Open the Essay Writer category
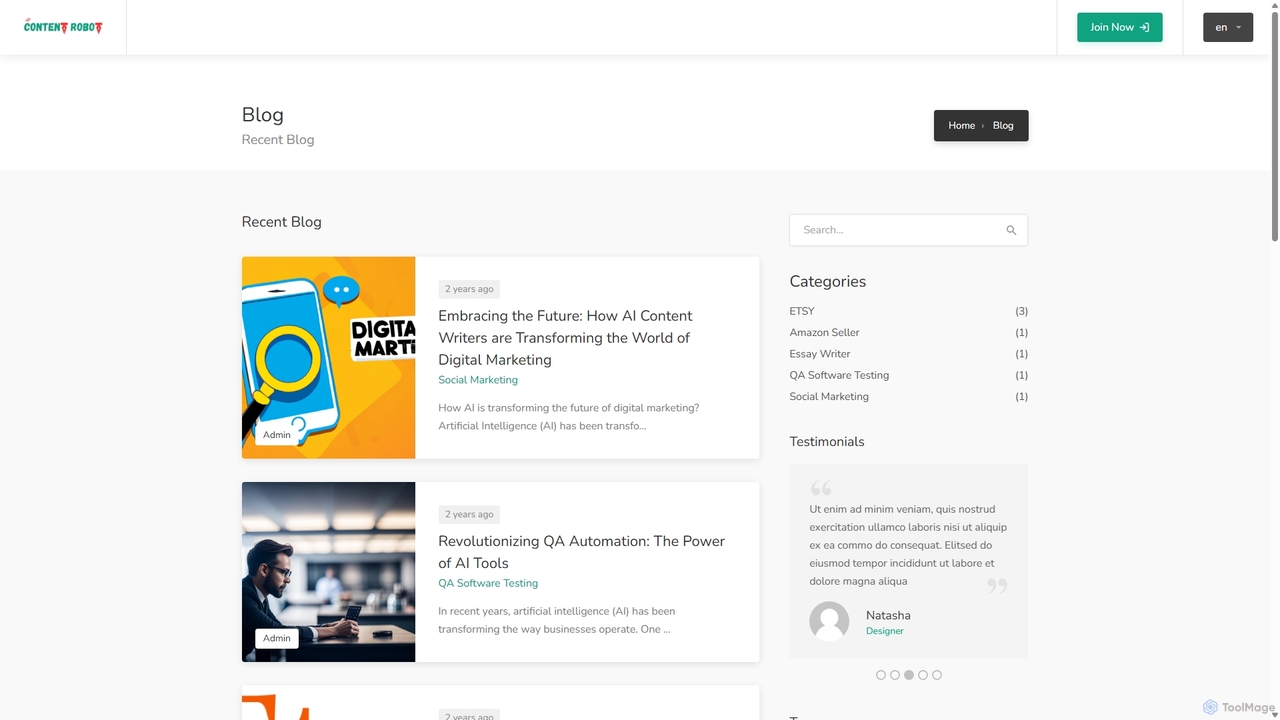The width and height of the screenshot is (1280, 720). tap(820, 354)
